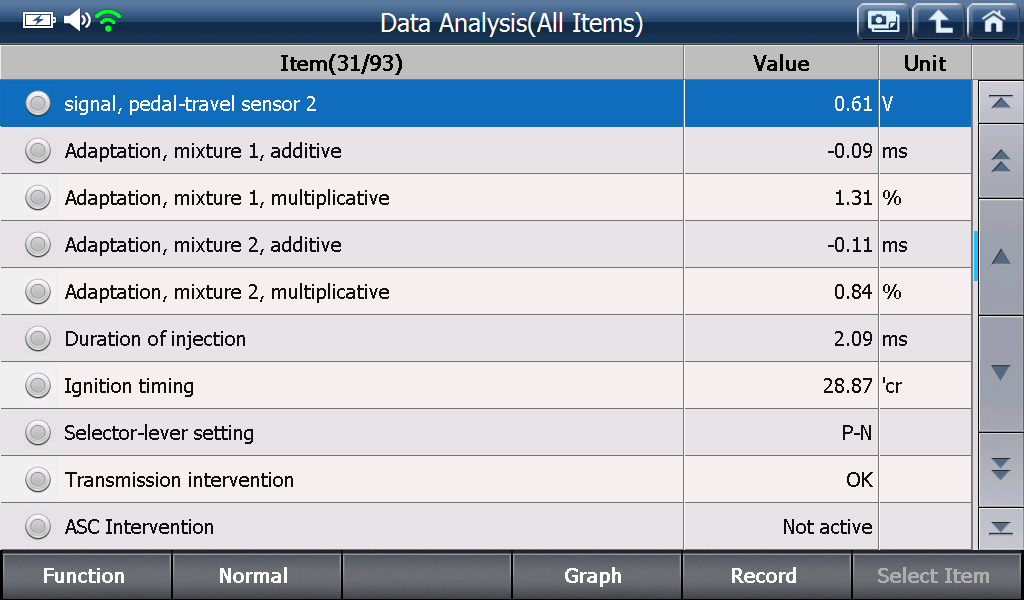Click the Value column header
Image resolution: width=1024 pixels, height=600 pixels.
[781, 63]
